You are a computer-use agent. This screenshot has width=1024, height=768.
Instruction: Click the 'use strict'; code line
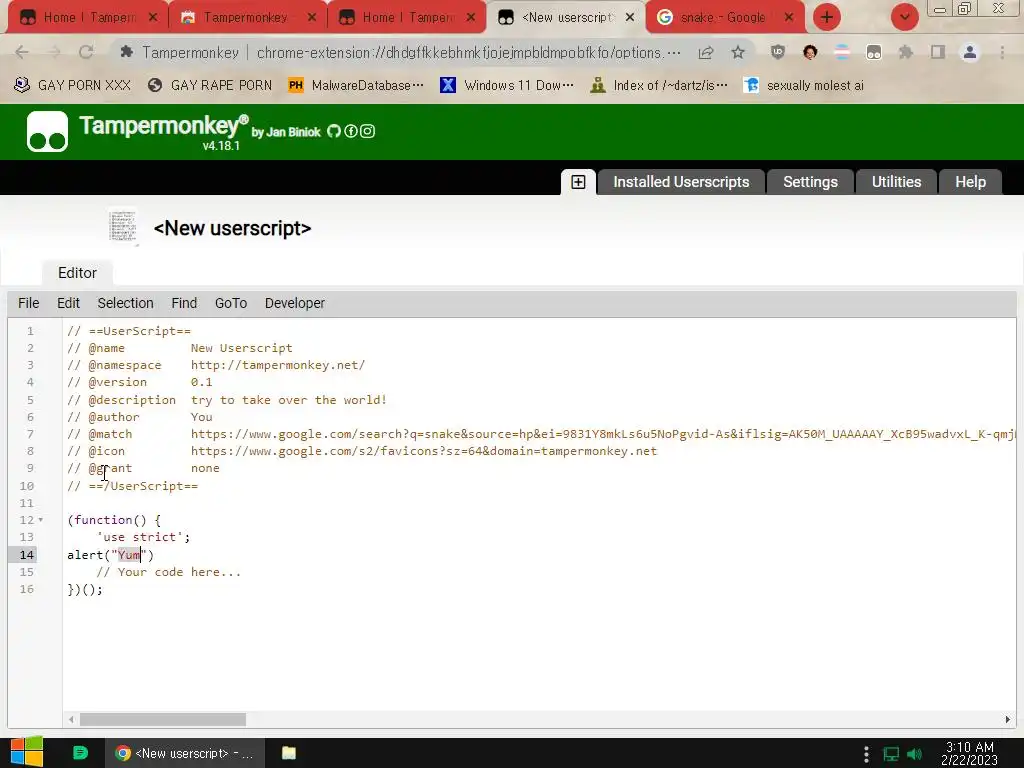pos(143,537)
